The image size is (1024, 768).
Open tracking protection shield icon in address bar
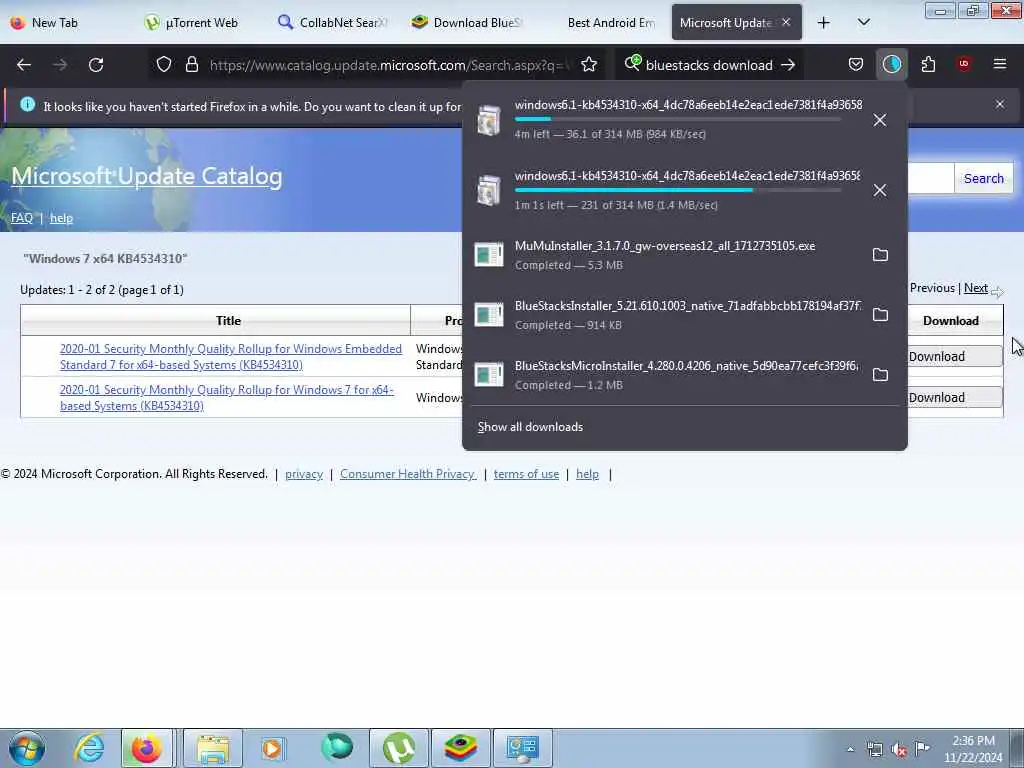164,65
